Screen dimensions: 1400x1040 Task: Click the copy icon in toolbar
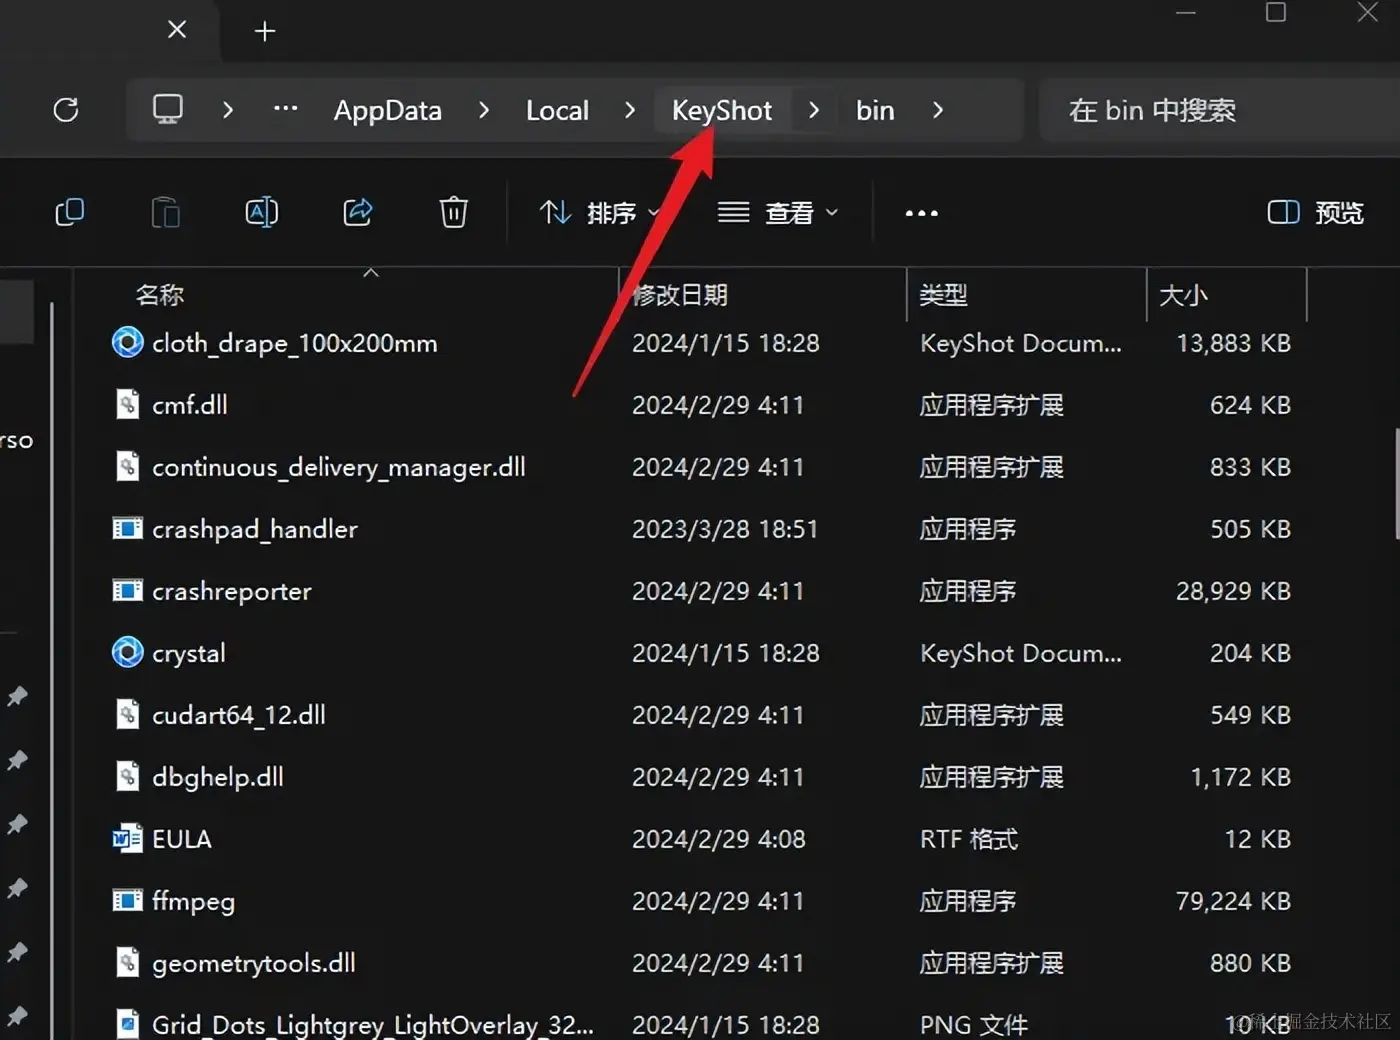coord(69,212)
